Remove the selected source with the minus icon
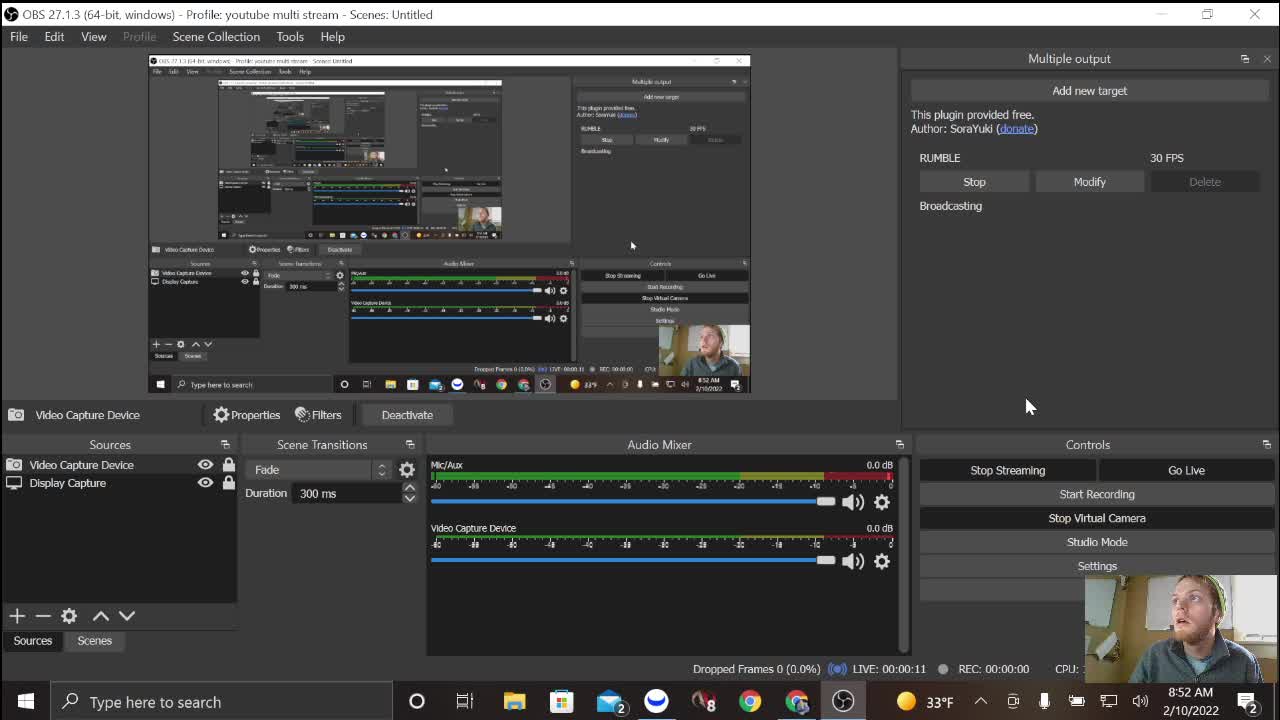This screenshot has width=1280, height=720. tap(43, 616)
